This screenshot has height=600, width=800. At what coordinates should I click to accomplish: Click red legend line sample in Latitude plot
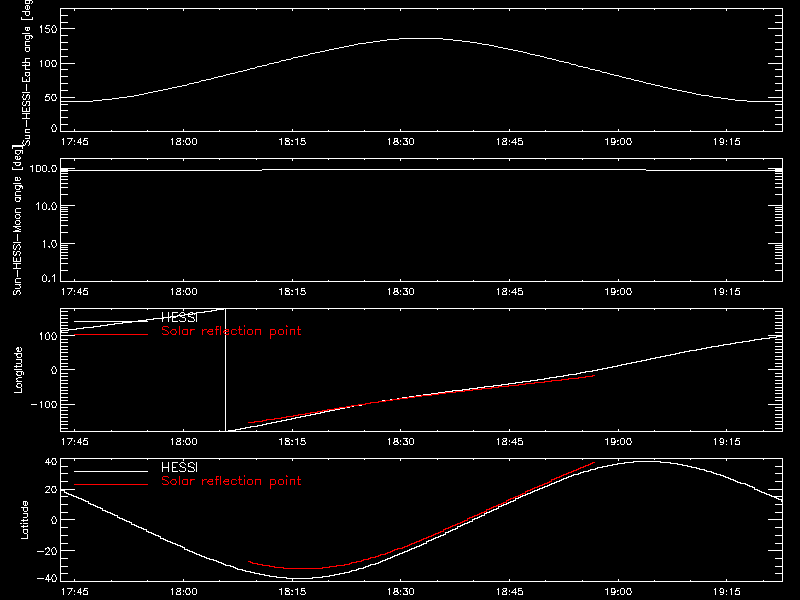pyautogui.click(x=111, y=484)
